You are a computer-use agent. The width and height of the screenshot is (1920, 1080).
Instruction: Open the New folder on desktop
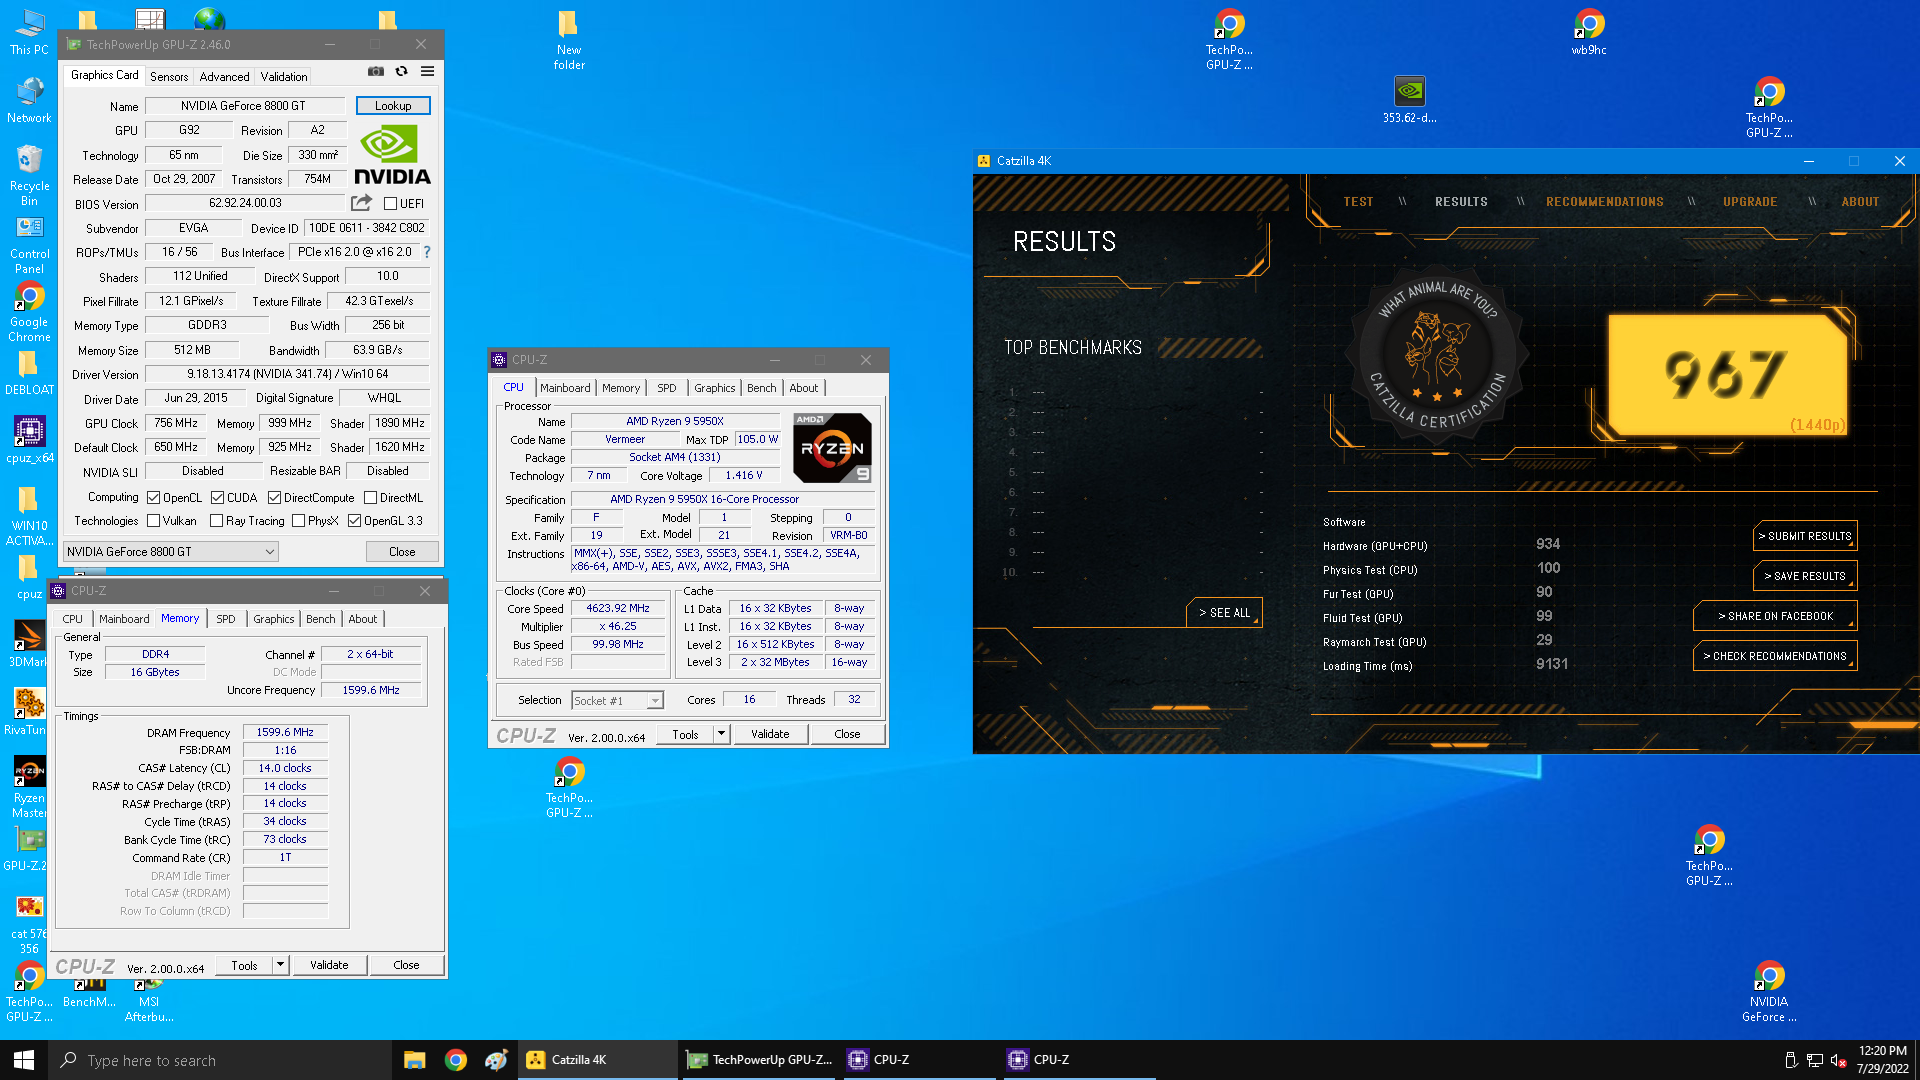pos(569,40)
